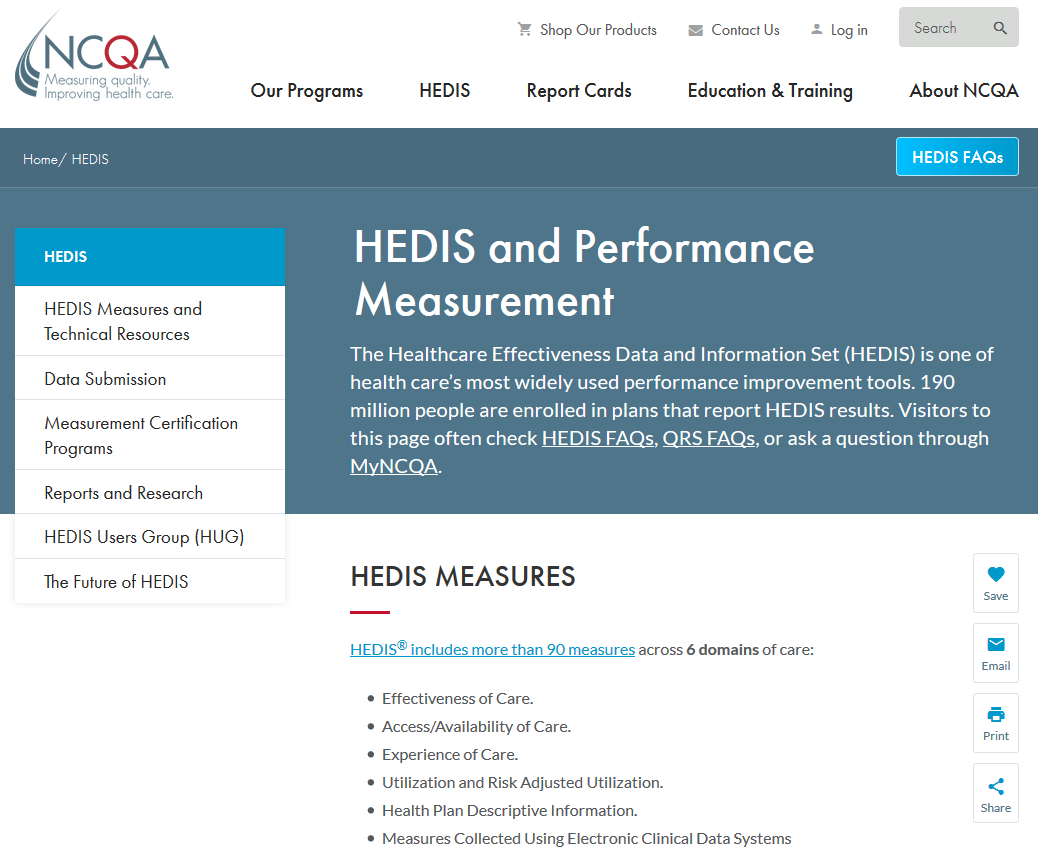Click the magnifying glass search icon

coord(1000,28)
